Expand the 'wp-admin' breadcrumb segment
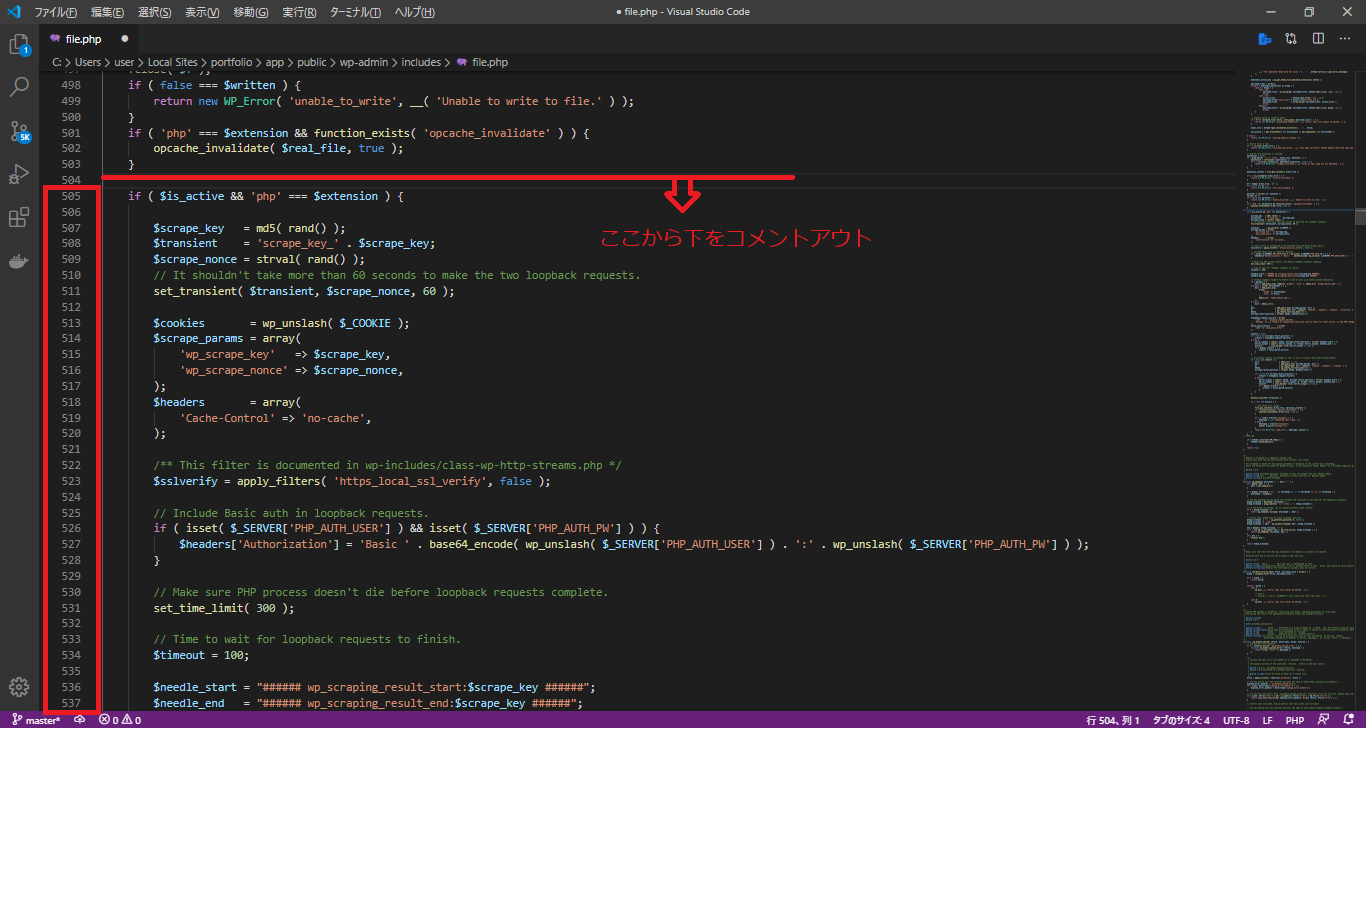 (x=363, y=62)
